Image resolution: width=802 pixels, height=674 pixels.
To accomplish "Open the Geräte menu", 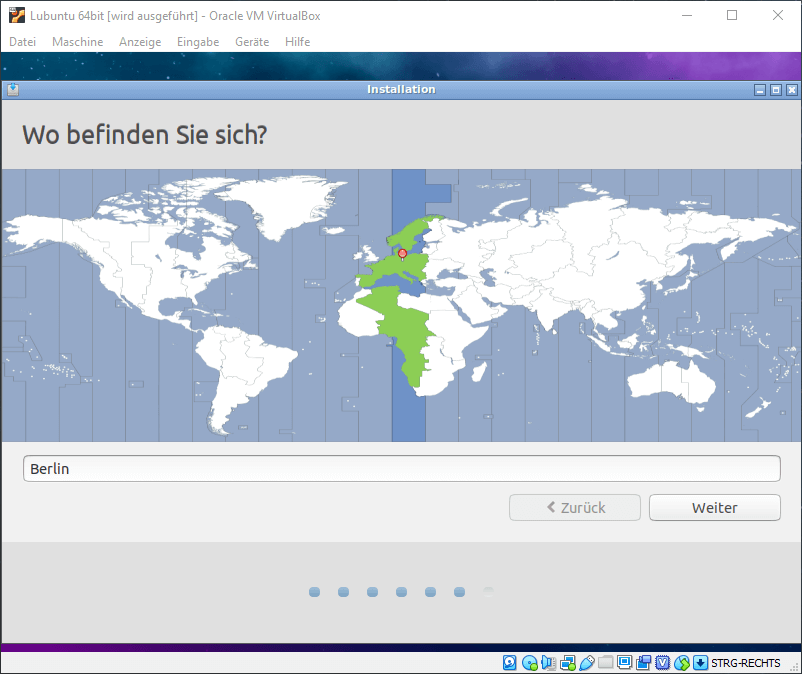I will pos(252,42).
